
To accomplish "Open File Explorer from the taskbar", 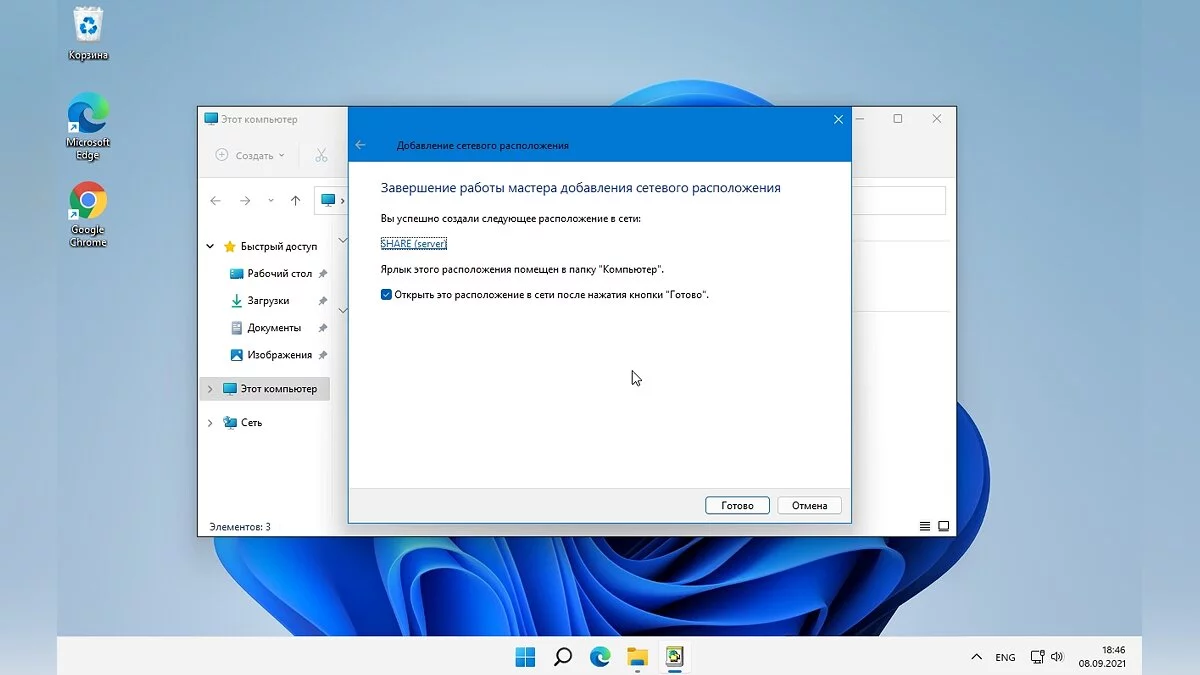I will 637,657.
